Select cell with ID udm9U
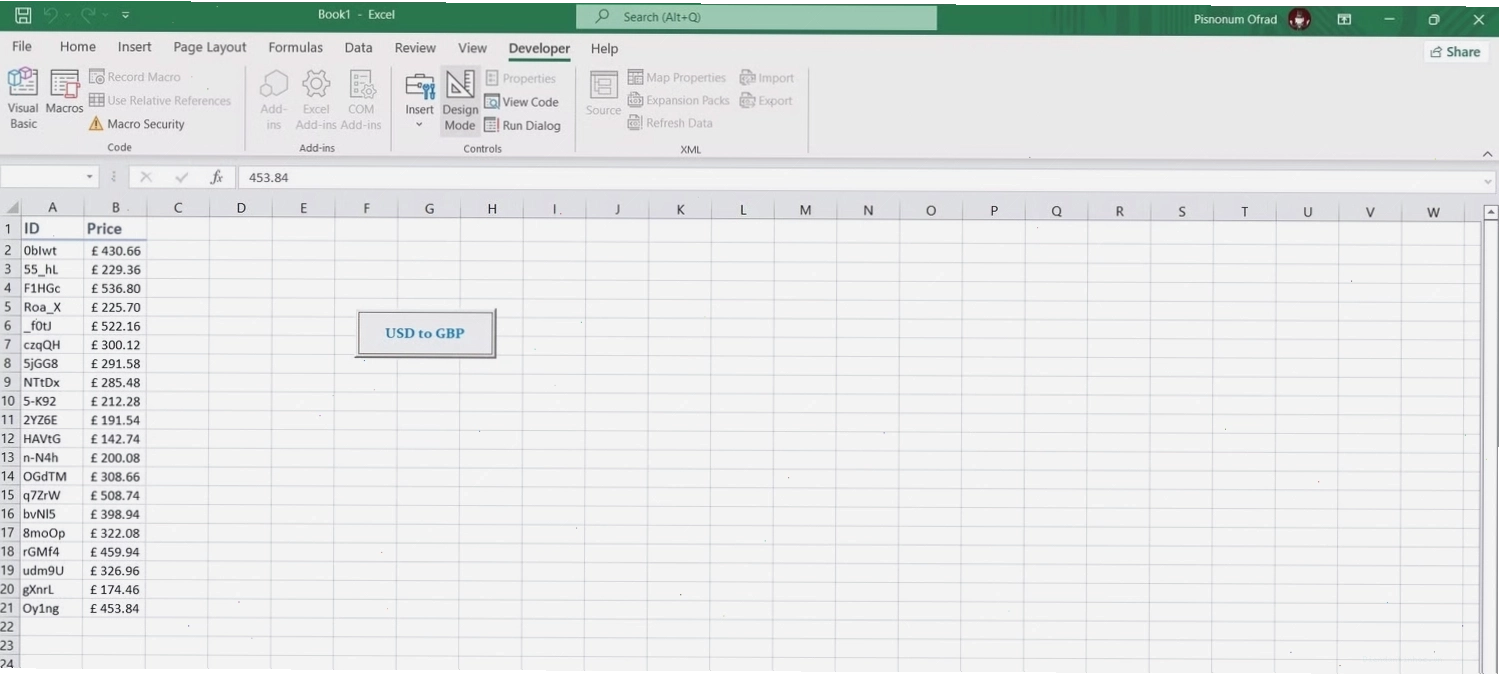This screenshot has height=676, width=1499. click(x=52, y=571)
